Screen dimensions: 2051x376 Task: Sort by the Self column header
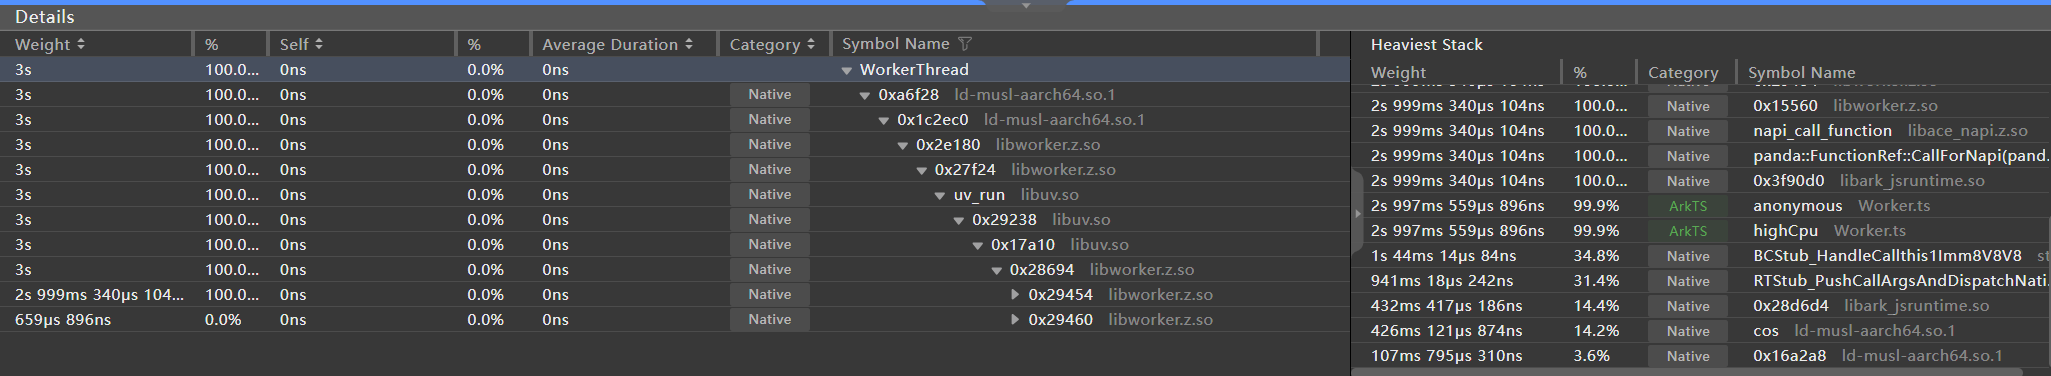(301, 44)
